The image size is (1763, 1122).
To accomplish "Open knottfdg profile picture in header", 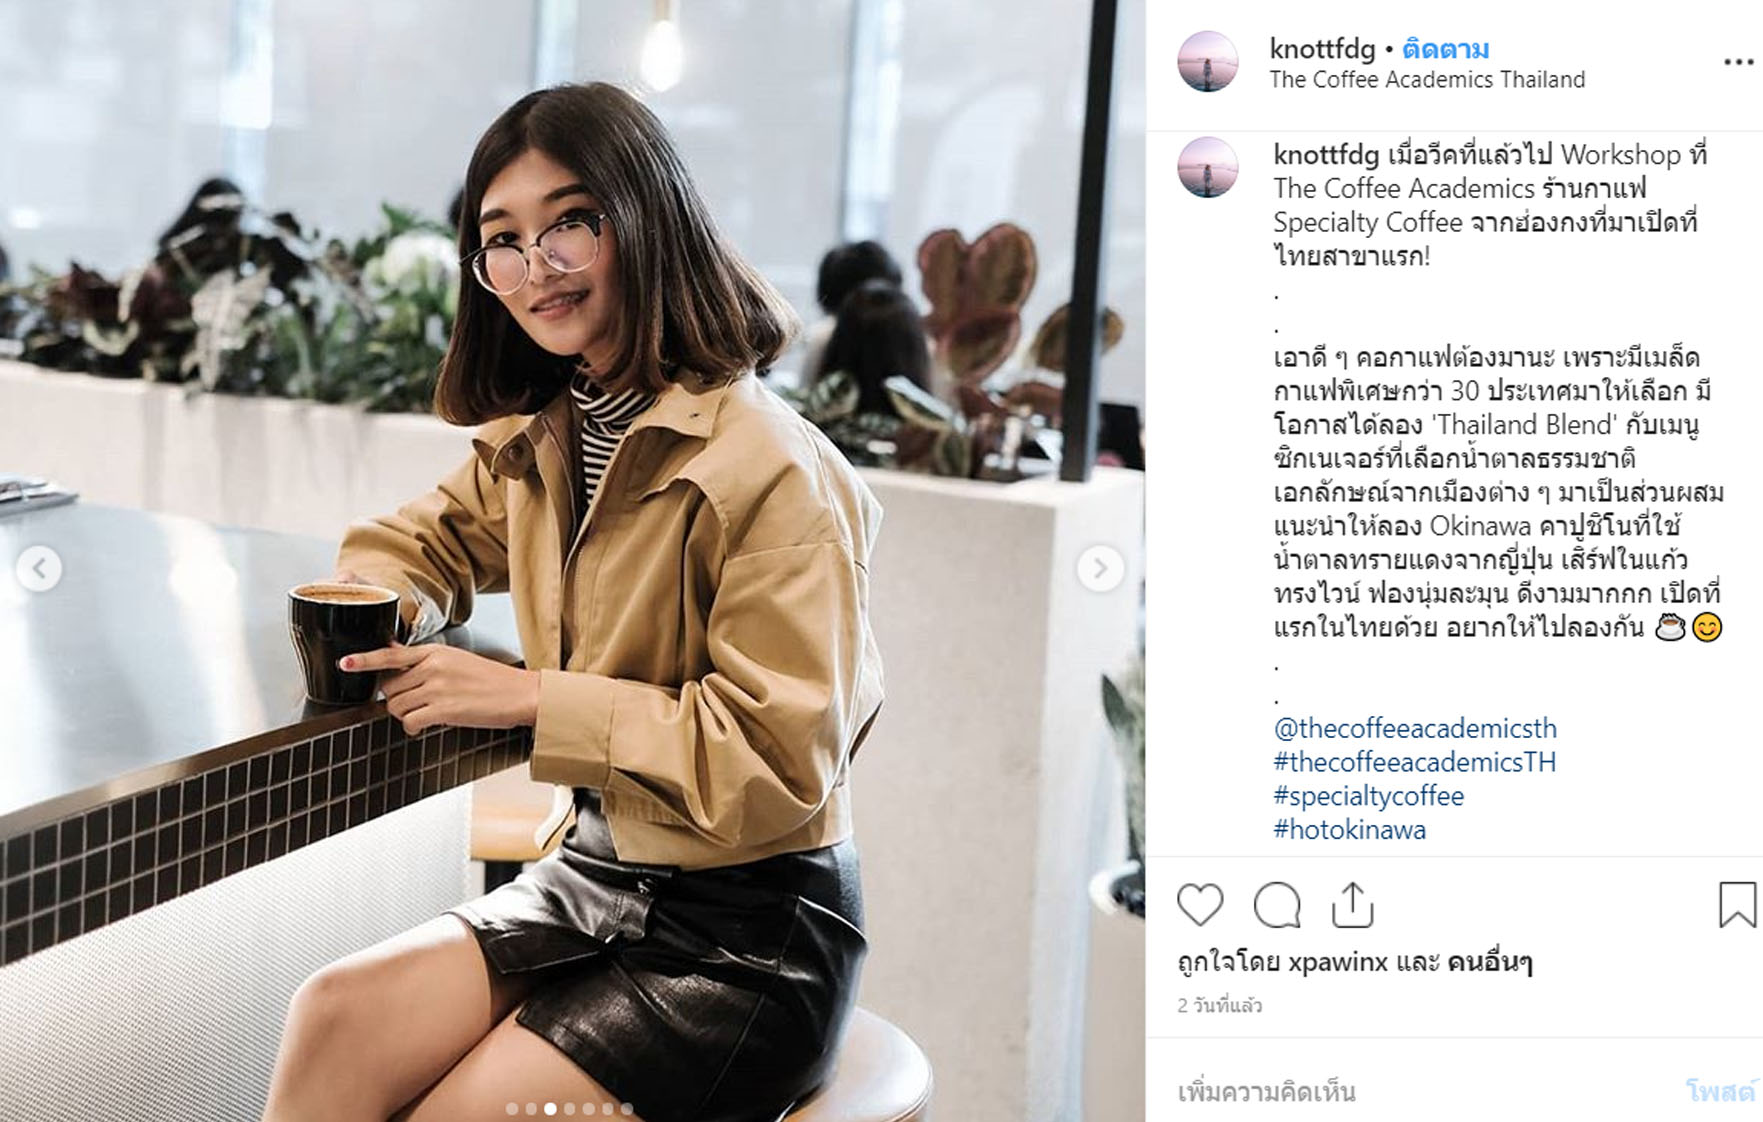I will (1207, 61).
